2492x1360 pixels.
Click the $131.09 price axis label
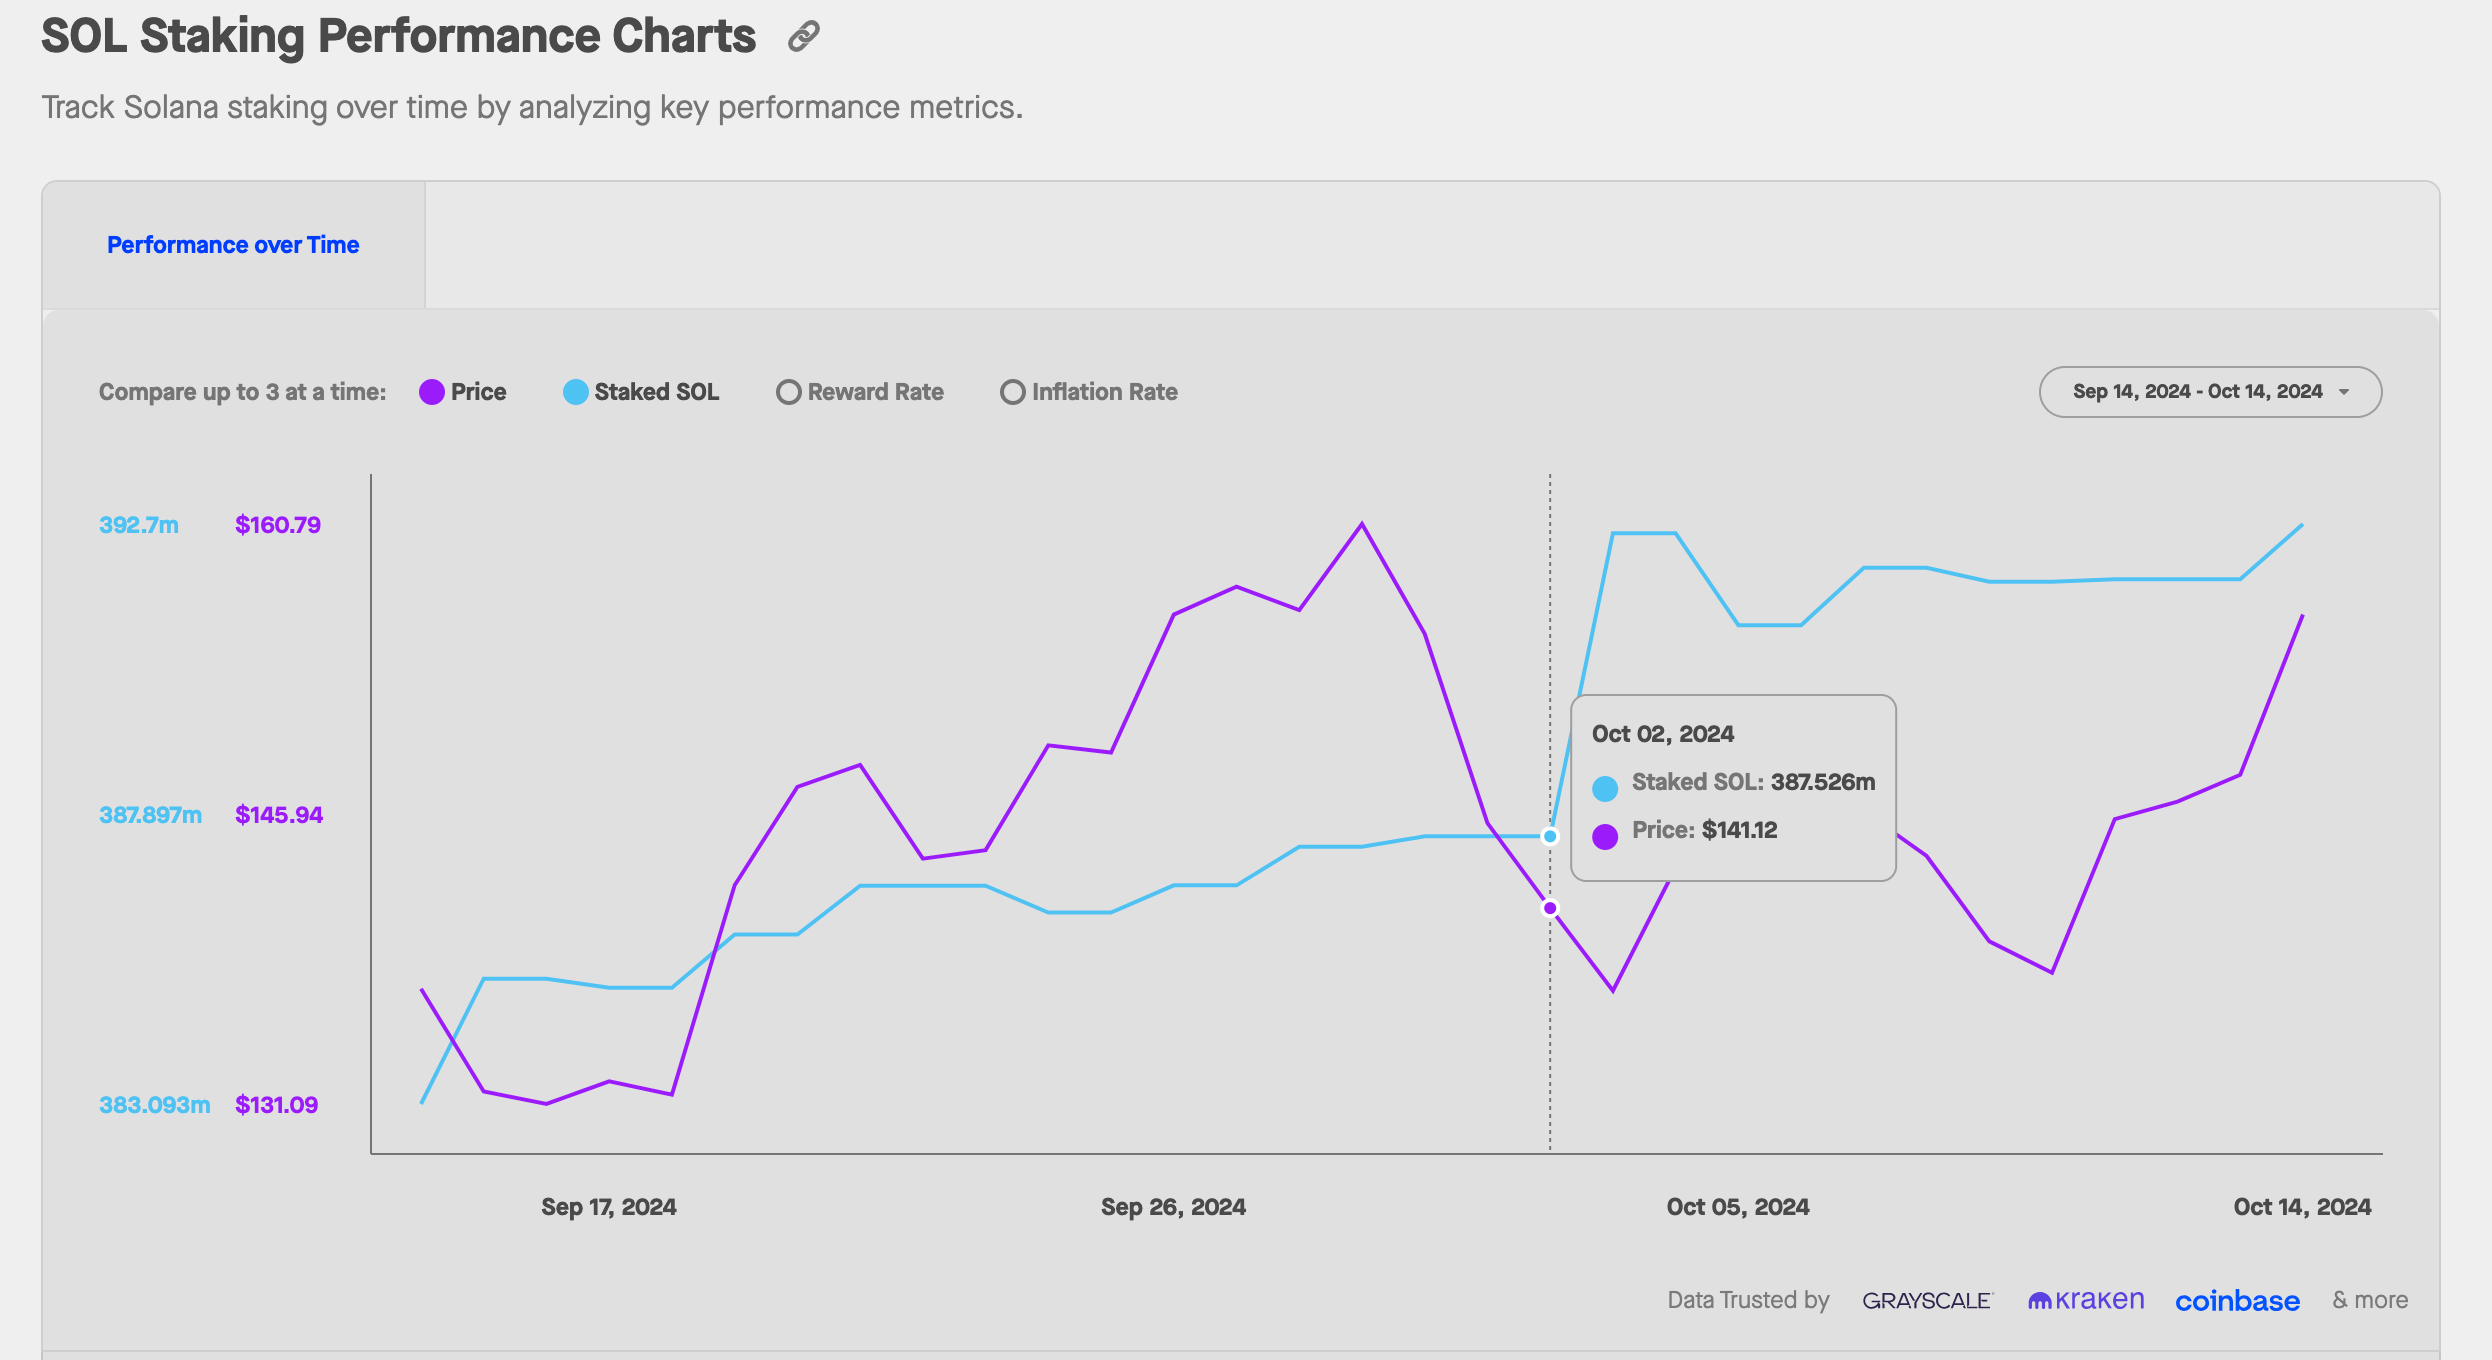tap(277, 1105)
